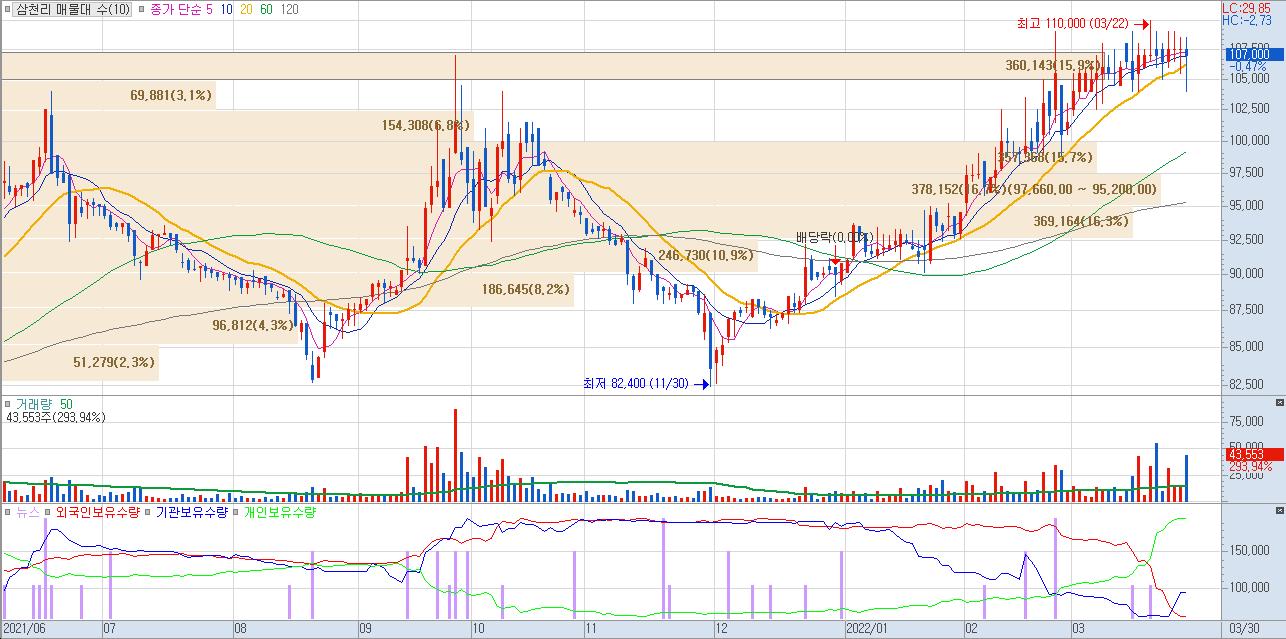Toggle the 종가 단순 moving average square
1286x639 pixels.
pyautogui.click(x=140, y=9)
